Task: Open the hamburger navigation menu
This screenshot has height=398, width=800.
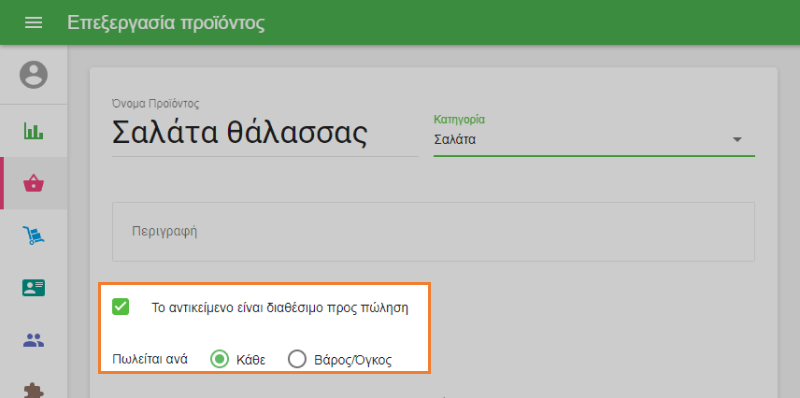Action: pyautogui.click(x=34, y=22)
